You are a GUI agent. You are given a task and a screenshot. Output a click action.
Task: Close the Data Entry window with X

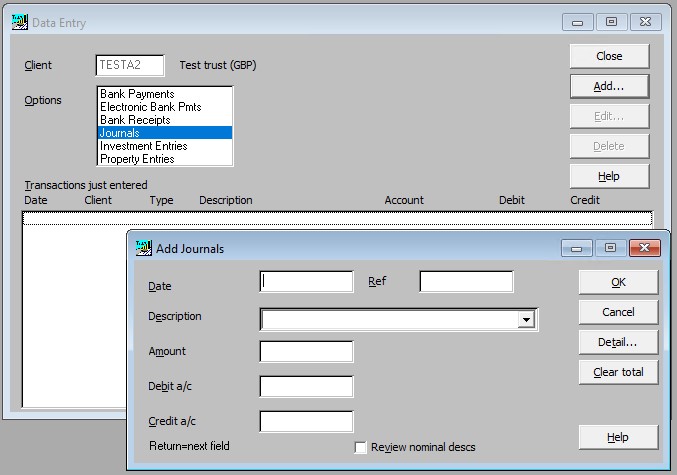[x=645, y=22]
